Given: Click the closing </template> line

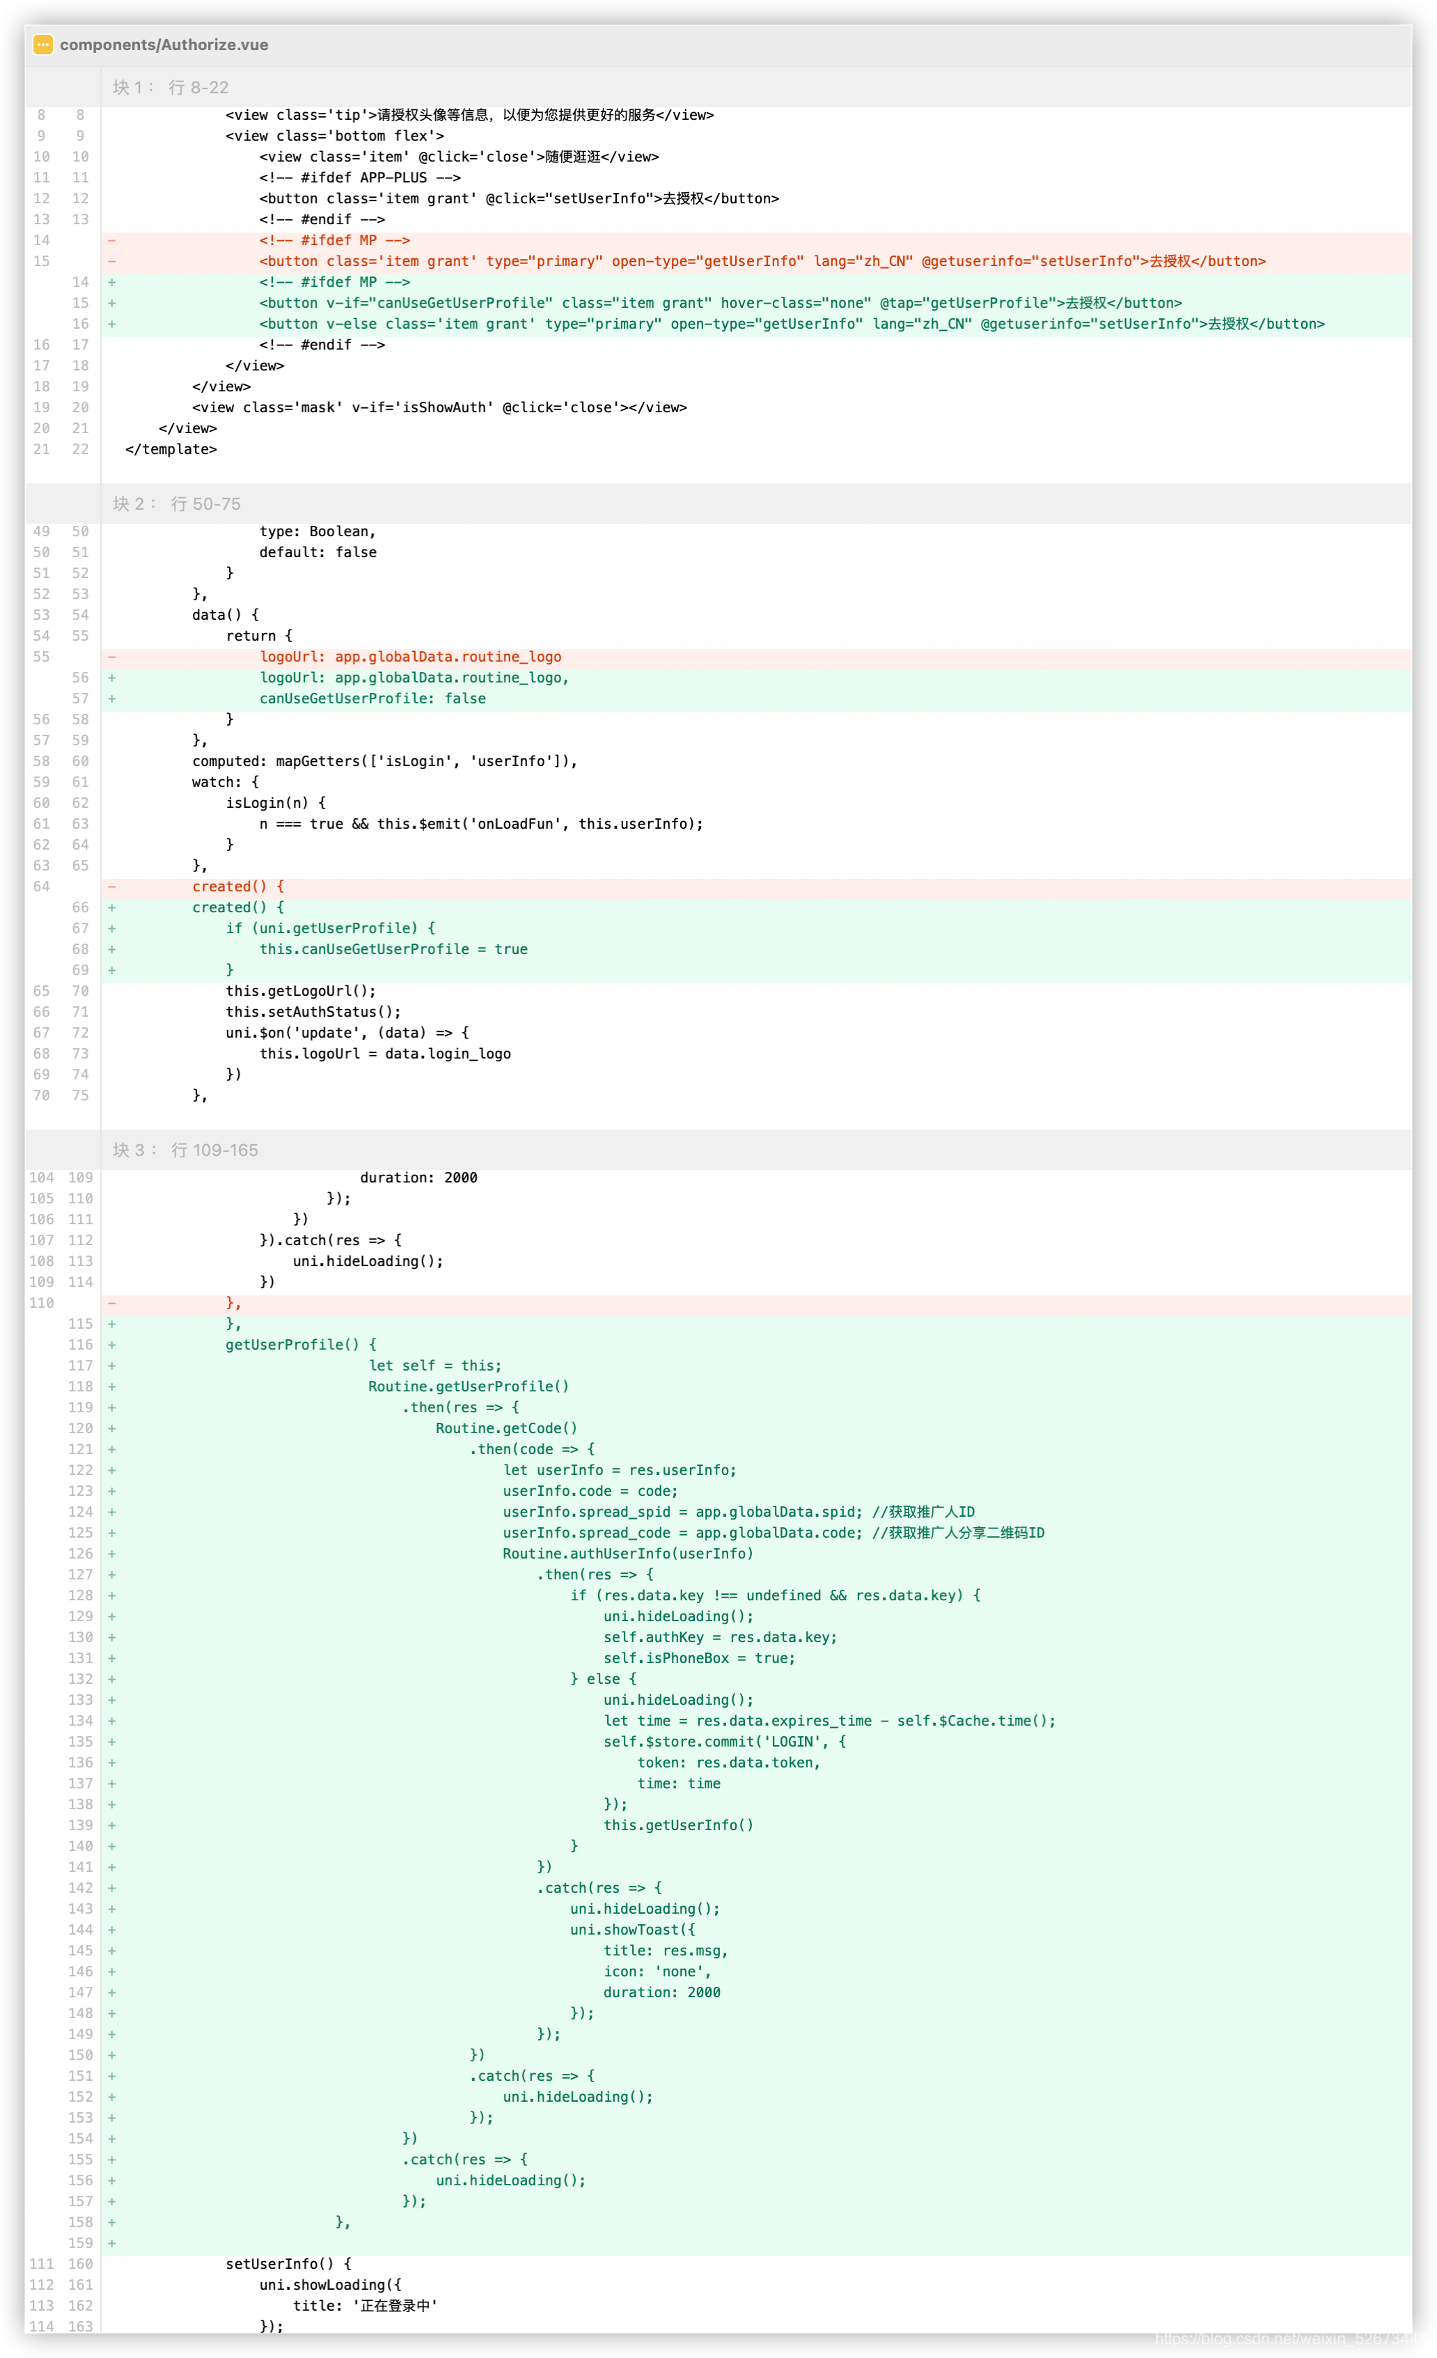Looking at the screenshot, I should coord(171,450).
